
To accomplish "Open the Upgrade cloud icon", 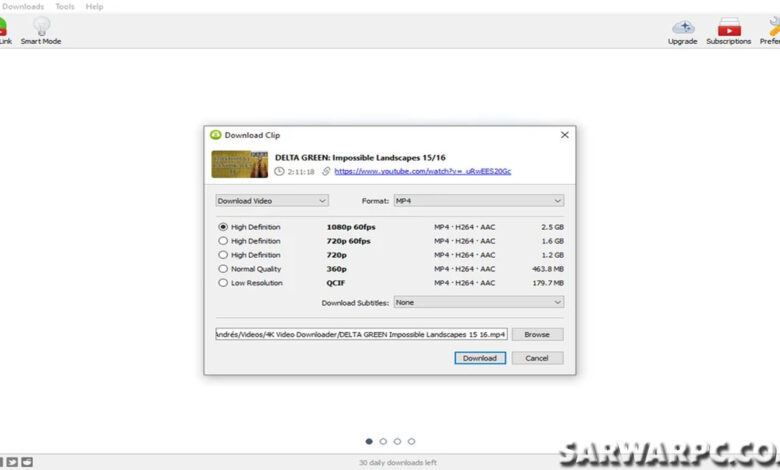I will (x=683, y=27).
